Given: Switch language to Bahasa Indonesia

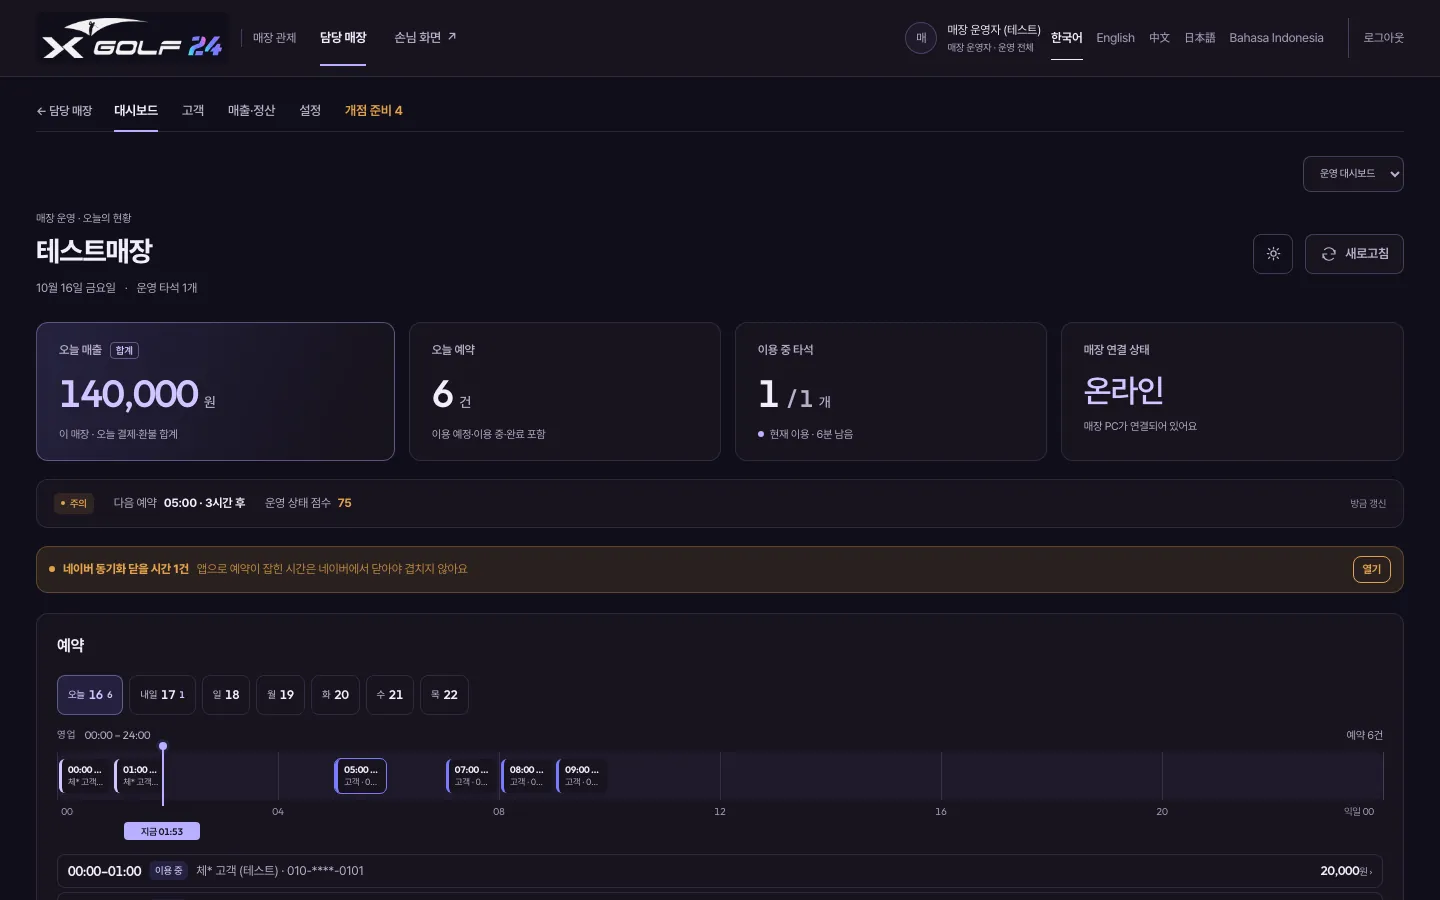Looking at the screenshot, I should [x=1276, y=38].
